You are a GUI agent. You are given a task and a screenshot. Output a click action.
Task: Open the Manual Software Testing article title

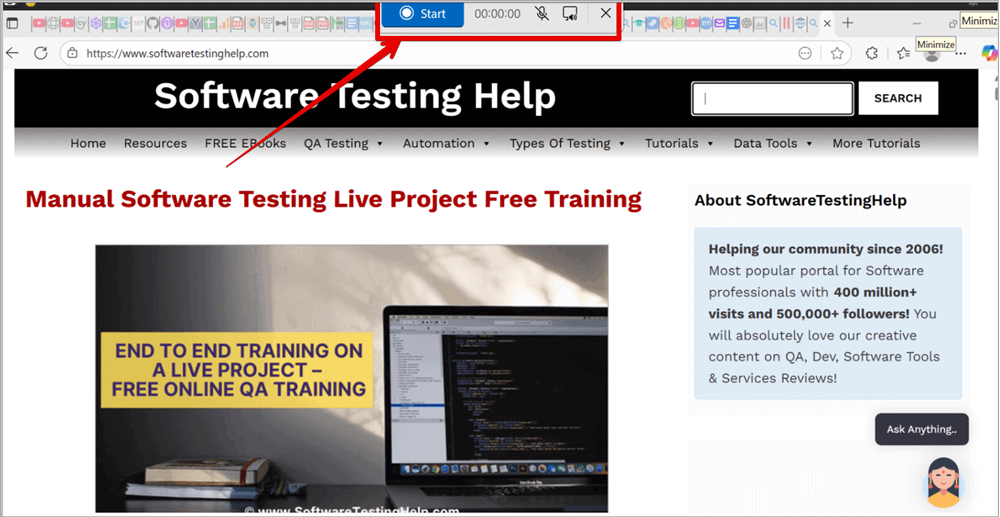tap(333, 199)
